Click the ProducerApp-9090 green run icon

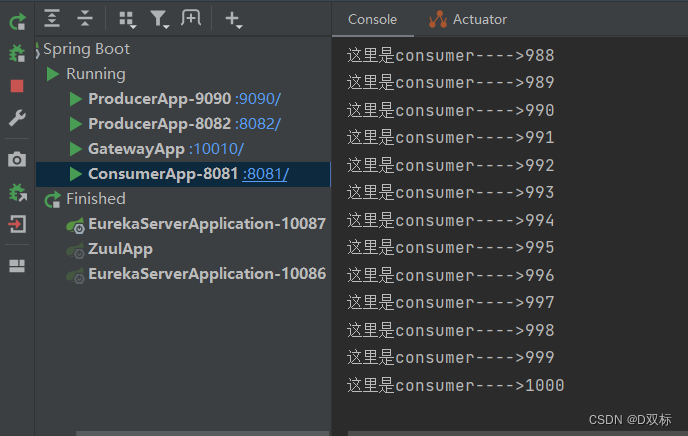pos(75,99)
